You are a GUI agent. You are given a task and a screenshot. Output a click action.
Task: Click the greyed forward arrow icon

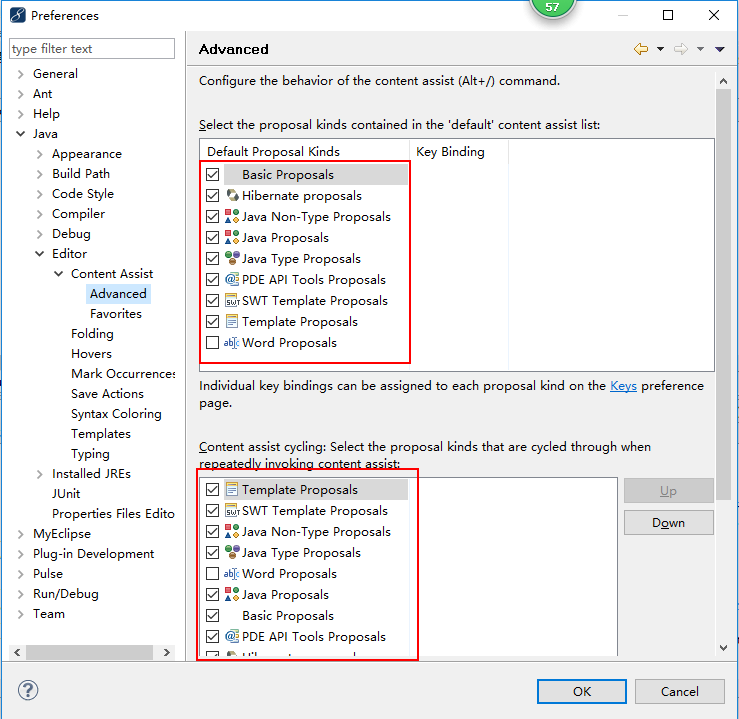681,49
